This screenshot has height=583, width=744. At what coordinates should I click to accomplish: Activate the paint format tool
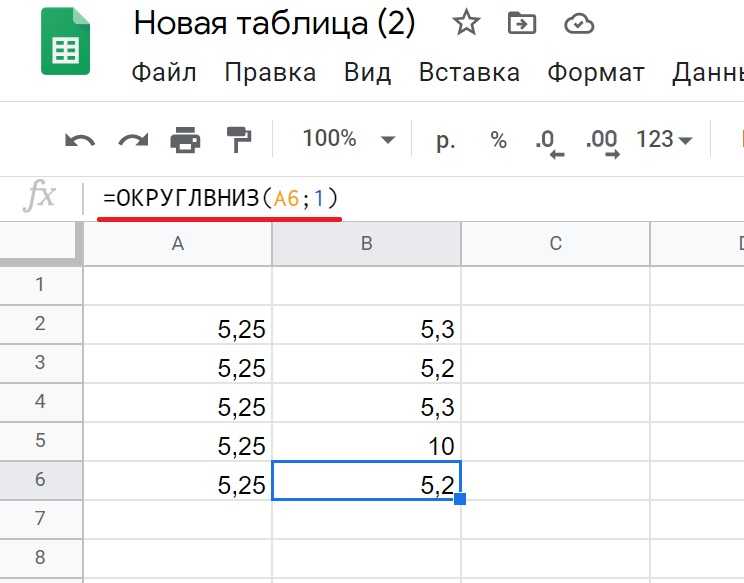[x=239, y=140]
